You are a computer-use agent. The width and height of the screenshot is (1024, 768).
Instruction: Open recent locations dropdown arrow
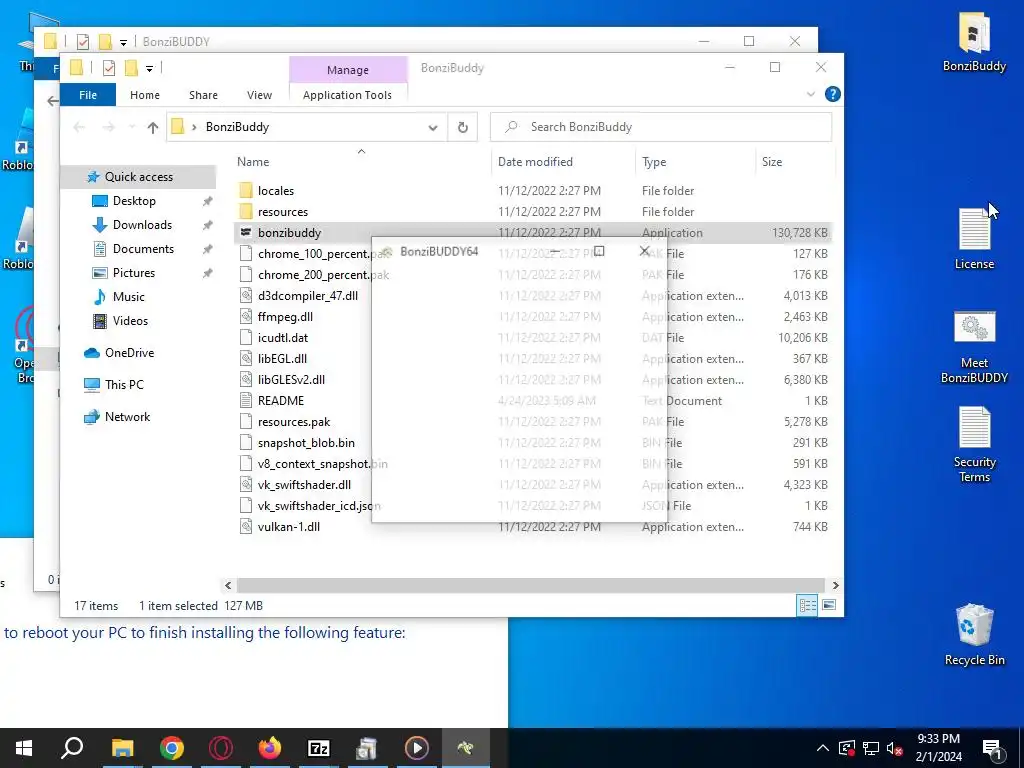132,127
